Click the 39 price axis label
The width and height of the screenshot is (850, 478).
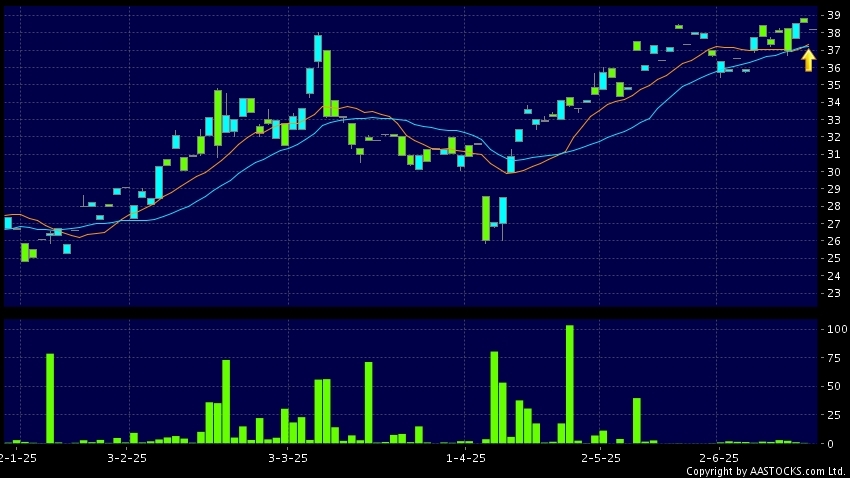[833, 15]
